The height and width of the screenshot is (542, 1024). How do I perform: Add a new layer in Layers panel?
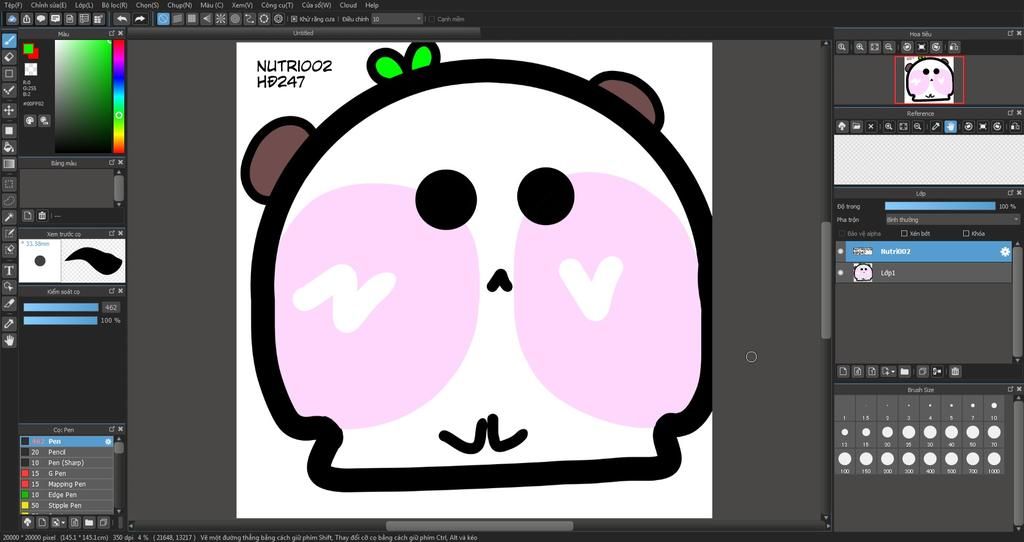click(x=843, y=372)
